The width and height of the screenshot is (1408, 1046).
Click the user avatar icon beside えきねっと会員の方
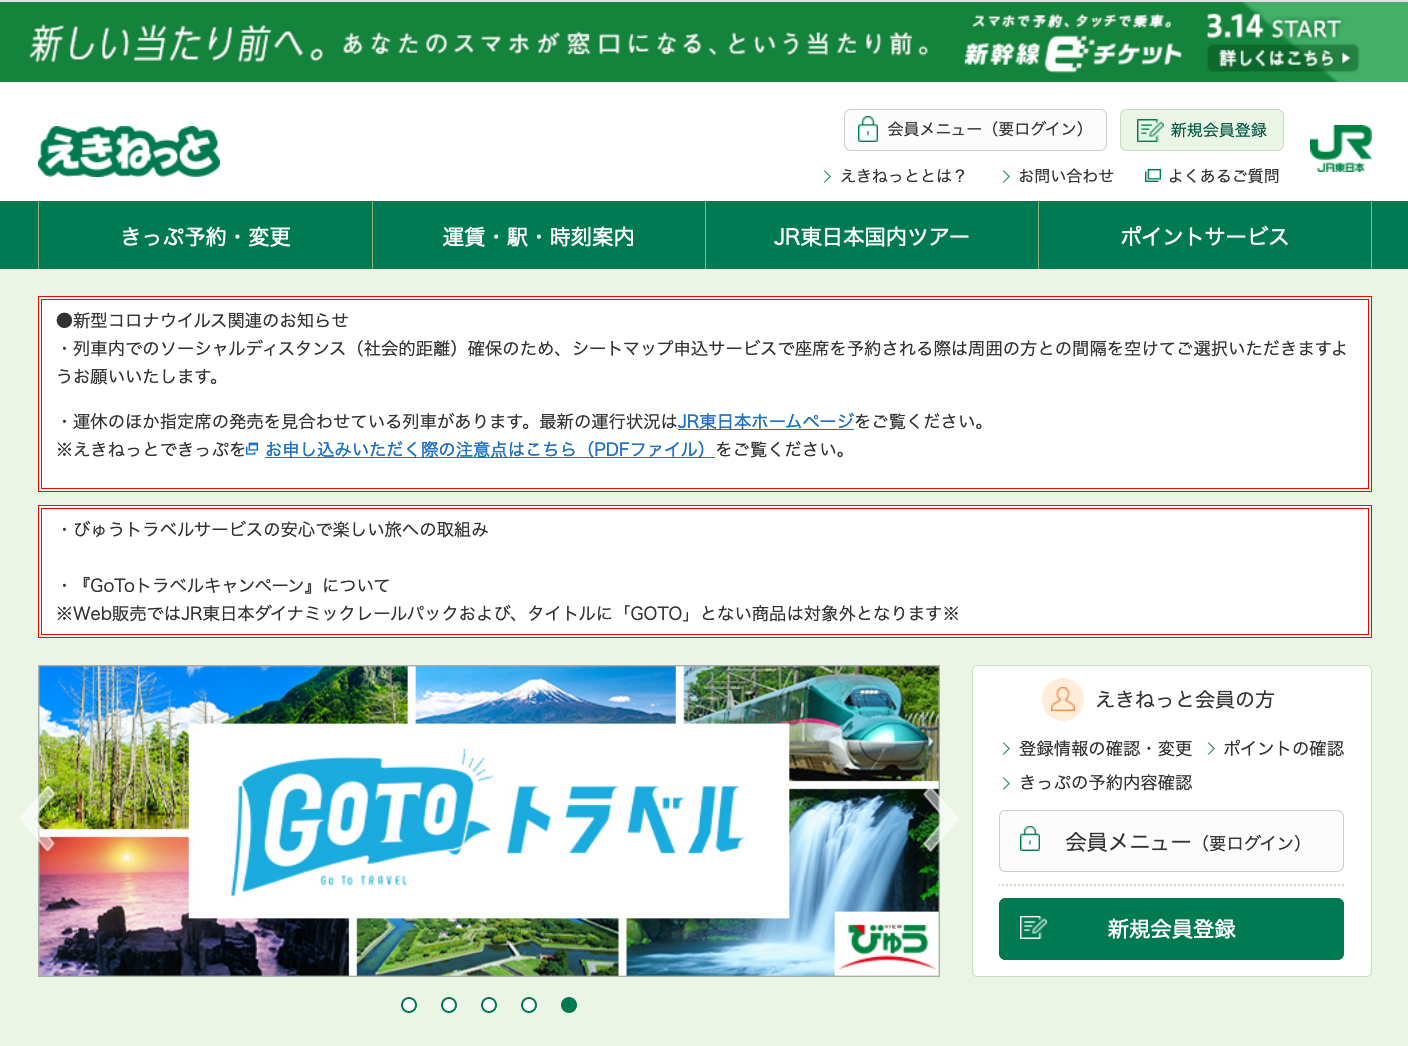click(x=1062, y=700)
